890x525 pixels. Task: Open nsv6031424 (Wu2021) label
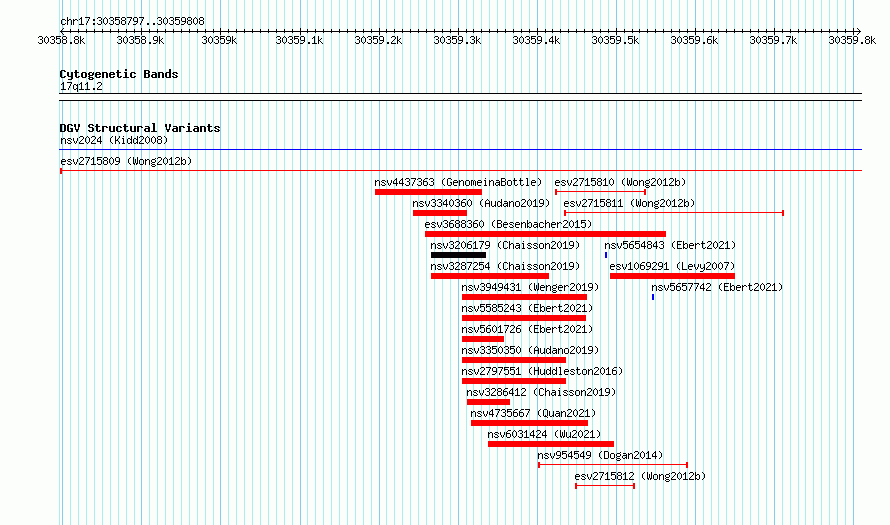[x=544, y=434]
